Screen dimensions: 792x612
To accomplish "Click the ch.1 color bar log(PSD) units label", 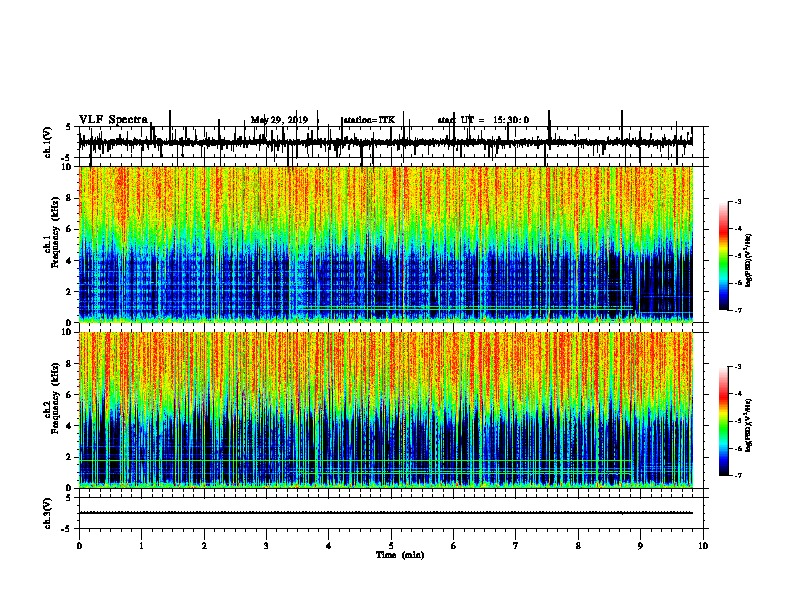I will [x=749, y=261].
